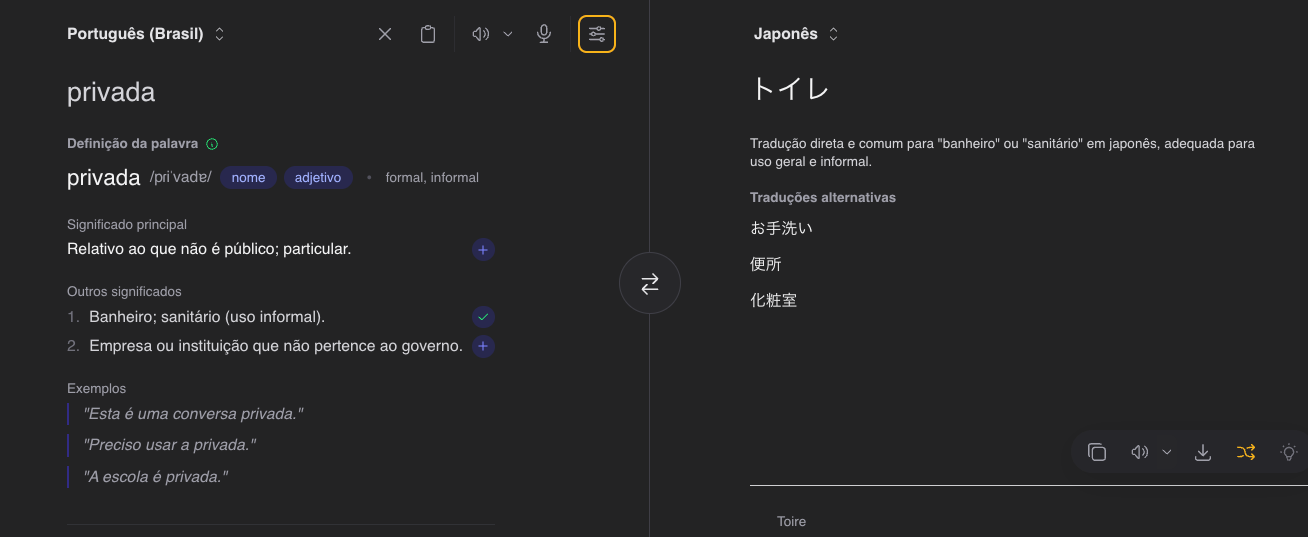The image size is (1308, 537).
Task: Deselect the checked meaning 'Banheiro; sanitário'
Action: coord(483,317)
